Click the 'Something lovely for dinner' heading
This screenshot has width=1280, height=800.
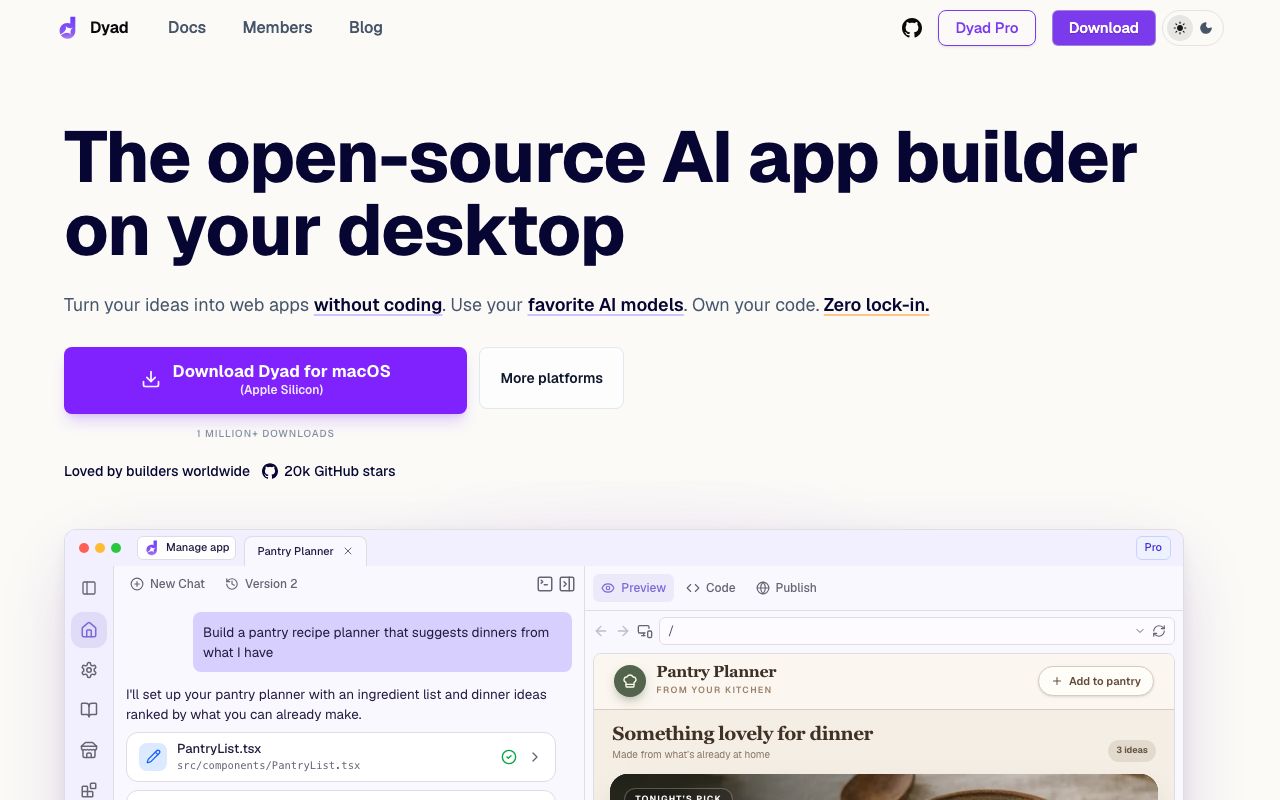[x=742, y=733]
